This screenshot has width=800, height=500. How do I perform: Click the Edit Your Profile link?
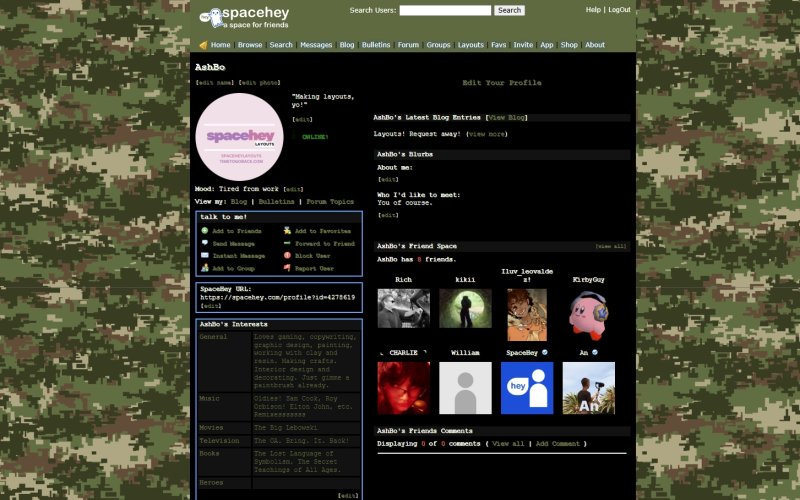click(x=502, y=83)
